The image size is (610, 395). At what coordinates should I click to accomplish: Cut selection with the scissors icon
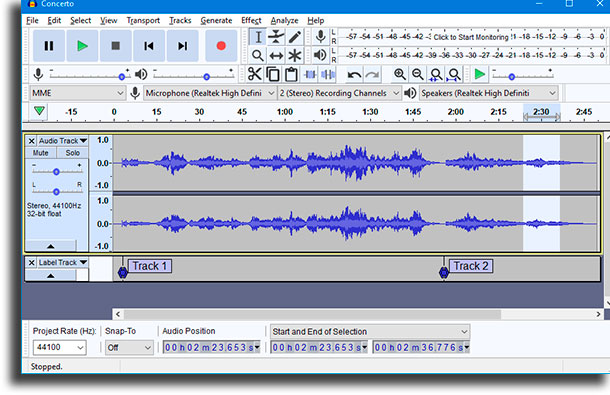click(254, 74)
